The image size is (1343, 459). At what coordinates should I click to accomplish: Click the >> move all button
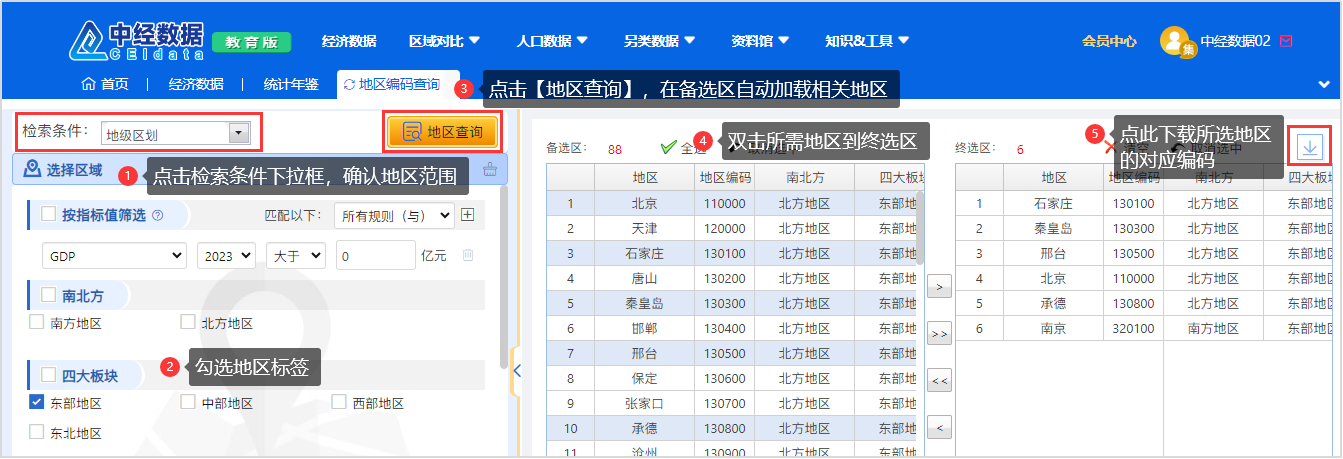[x=939, y=333]
